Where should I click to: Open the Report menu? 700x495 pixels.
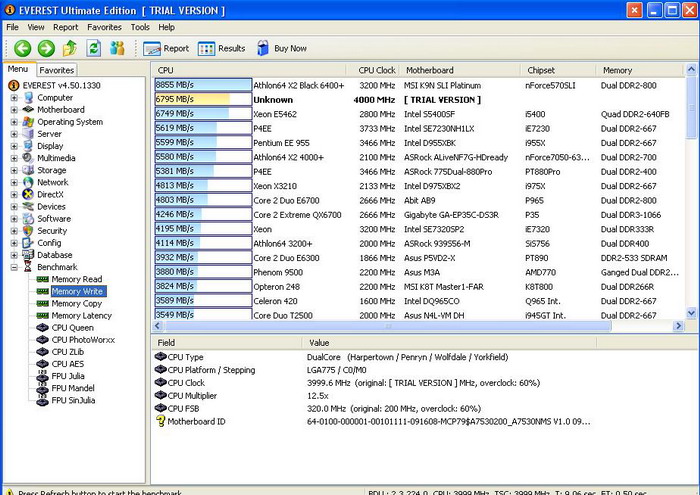point(65,27)
